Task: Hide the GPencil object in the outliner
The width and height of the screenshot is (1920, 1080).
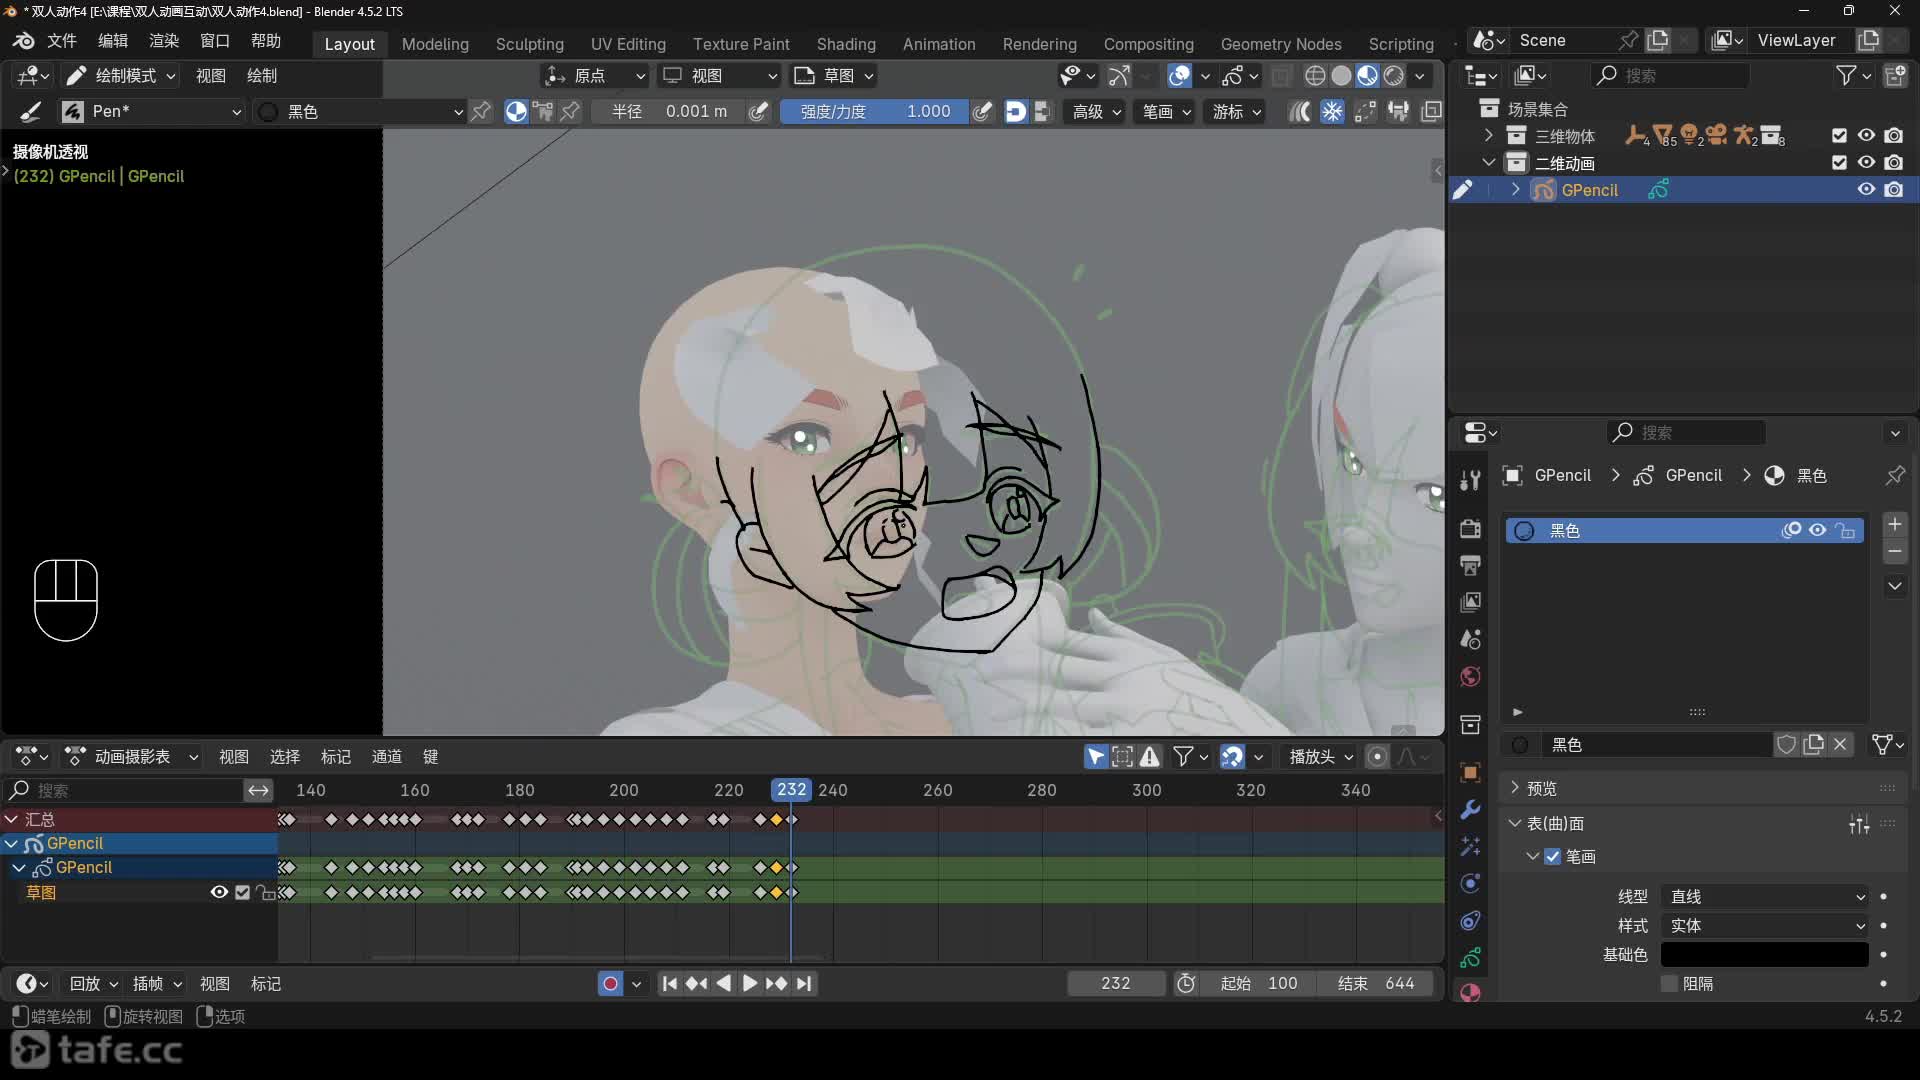Action: [x=1866, y=190]
